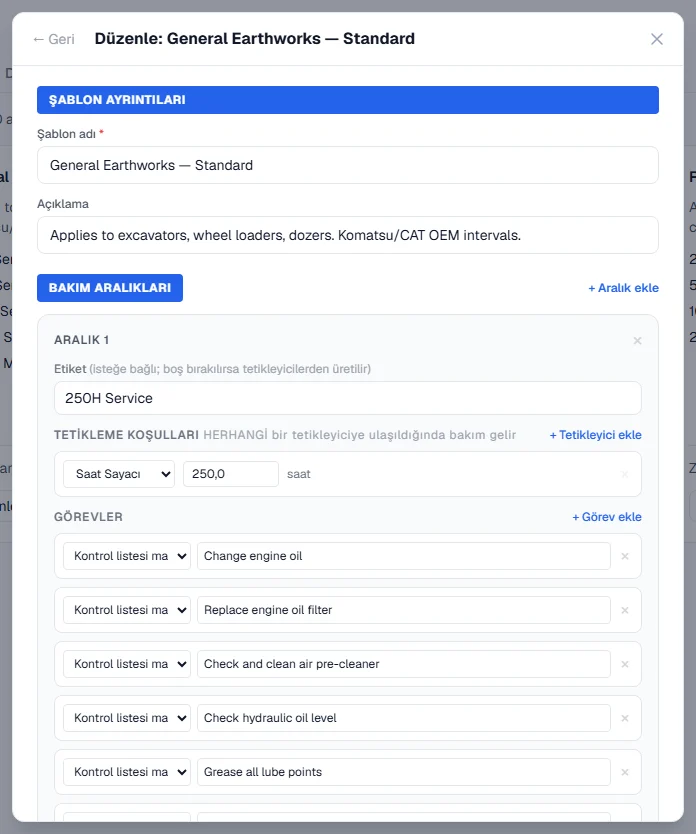
Task: Remove the Grease all lube points task
Action: pos(625,772)
